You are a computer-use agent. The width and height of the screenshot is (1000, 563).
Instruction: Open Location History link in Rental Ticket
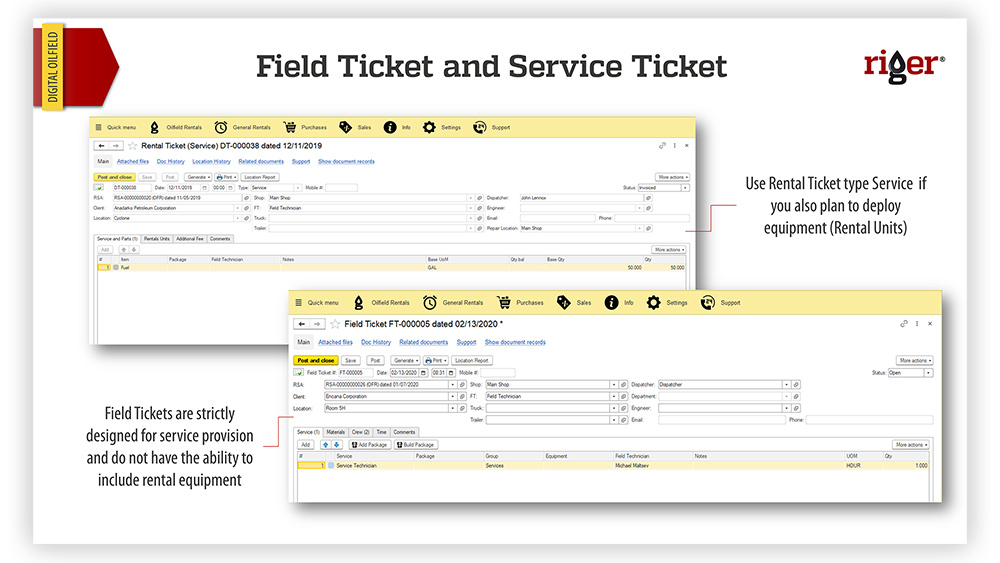[211, 161]
